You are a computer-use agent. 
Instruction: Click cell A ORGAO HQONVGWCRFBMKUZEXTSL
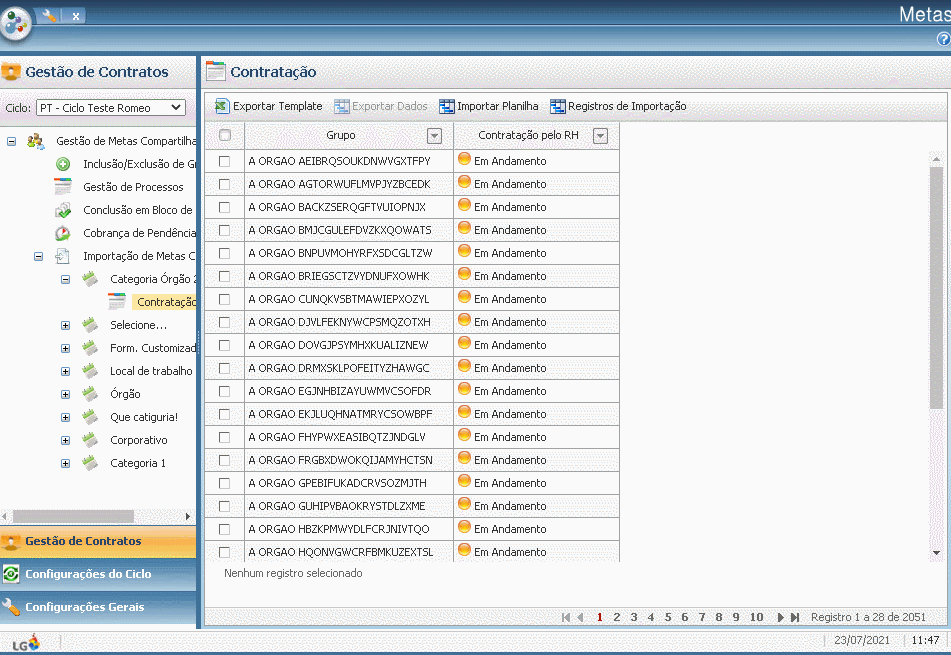[349, 552]
